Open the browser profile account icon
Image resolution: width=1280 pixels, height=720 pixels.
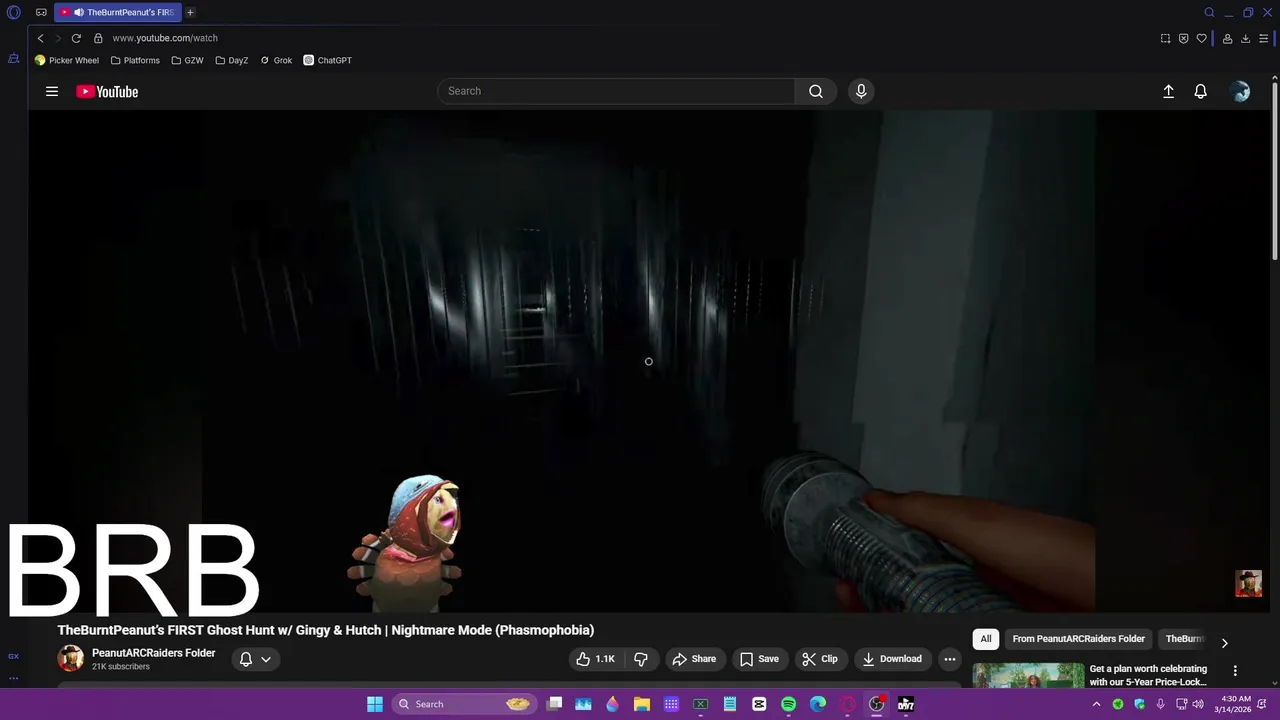[x=1227, y=38]
